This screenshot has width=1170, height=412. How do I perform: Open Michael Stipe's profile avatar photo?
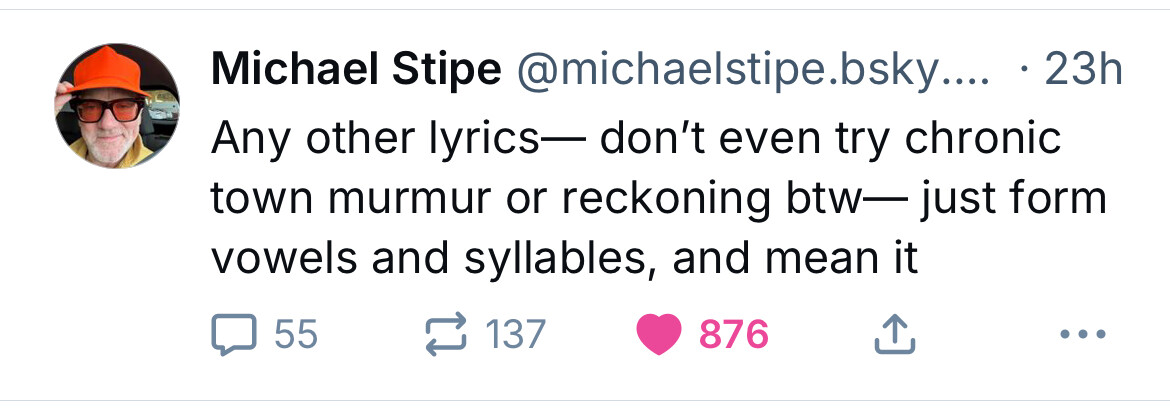click(x=118, y=107)
